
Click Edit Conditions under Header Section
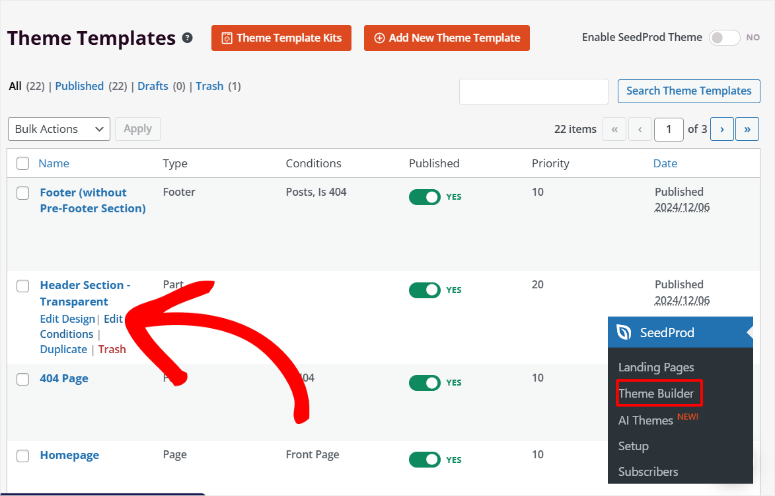point(81,327)
